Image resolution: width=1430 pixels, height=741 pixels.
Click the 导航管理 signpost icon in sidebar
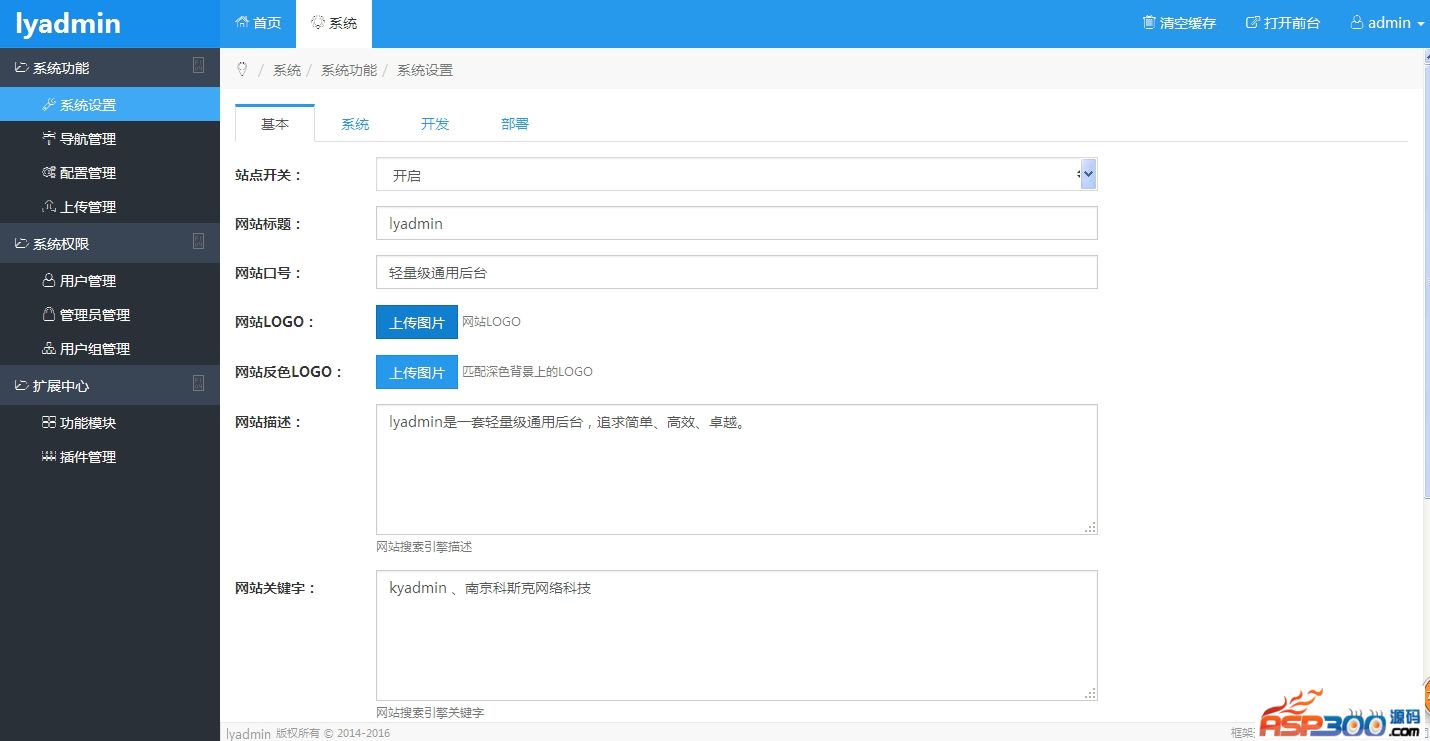(x=48, y=139)
